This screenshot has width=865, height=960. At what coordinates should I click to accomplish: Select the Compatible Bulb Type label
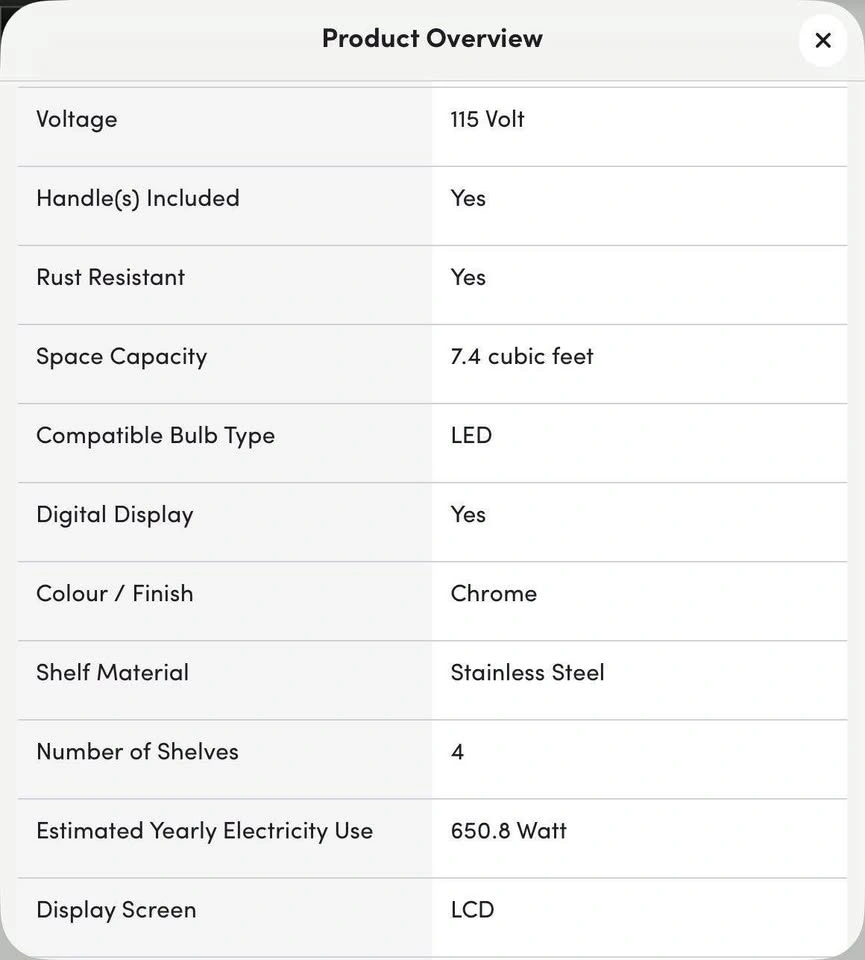(155, 436)
